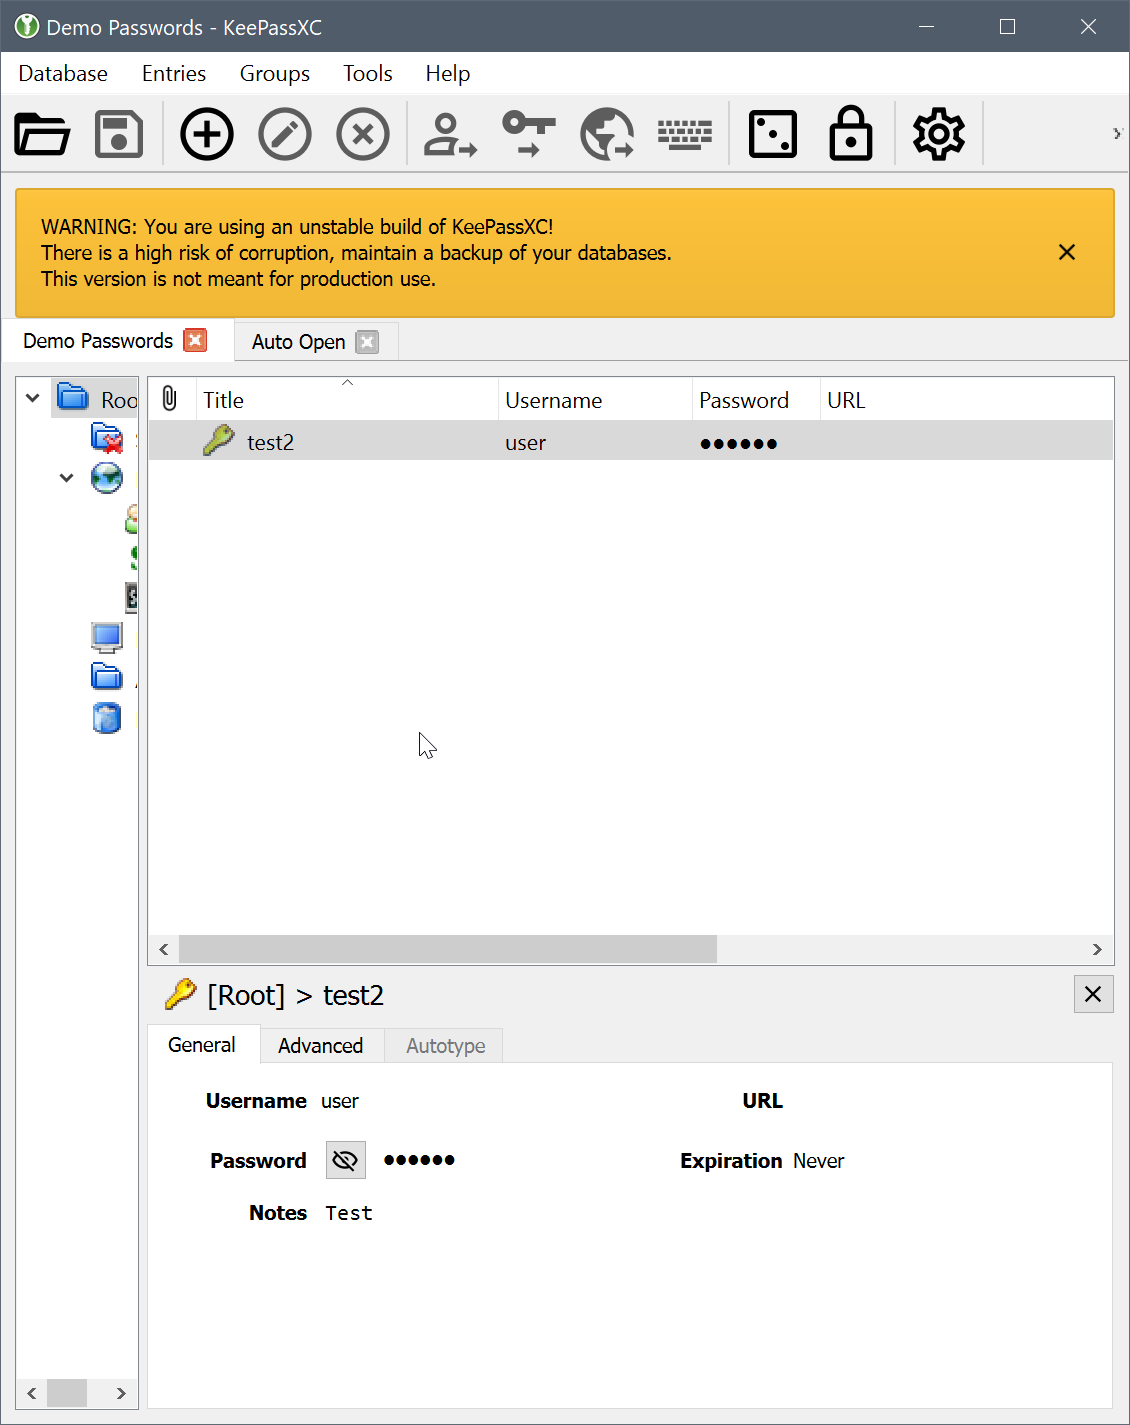The image size is (1130, 1425).
Task: Collapse the globe group tree node
Action: click(67, 478)
